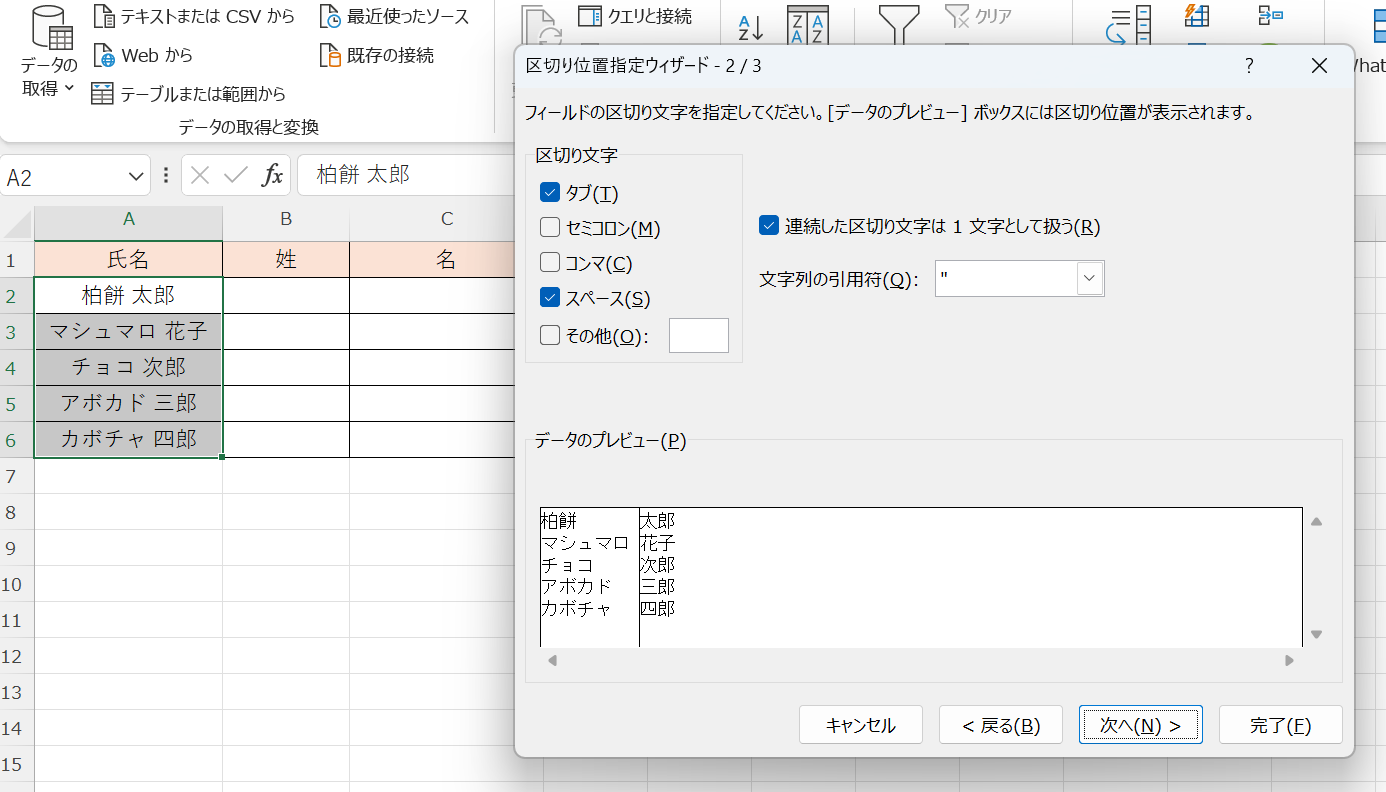Click the insert function fx icon
The height and width of the screenshot is (792, 1386).
(x=272, y=176)
